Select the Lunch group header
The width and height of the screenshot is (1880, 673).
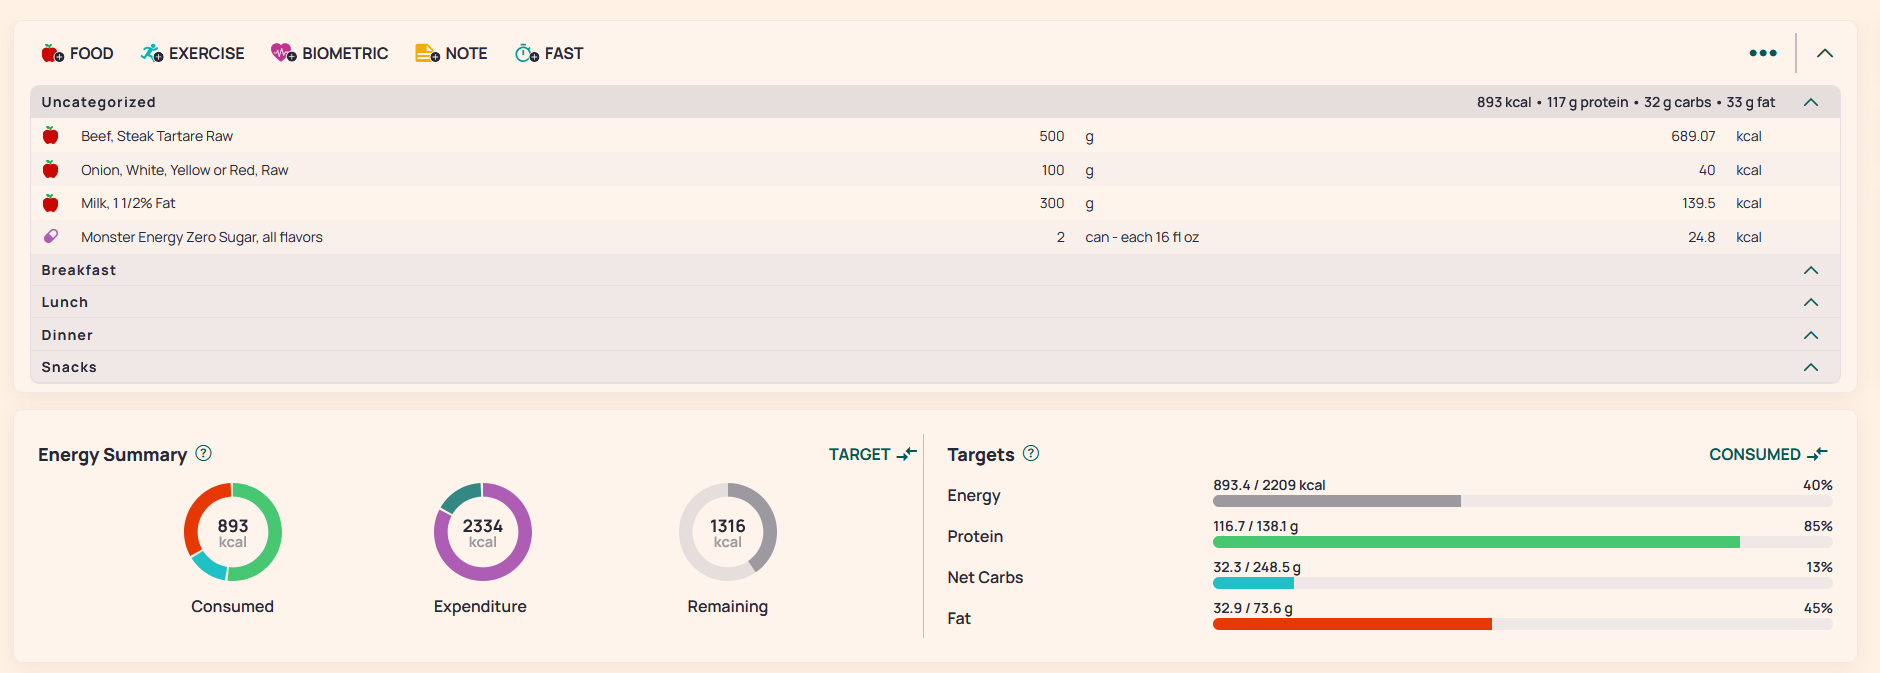click(x=935, y=302)
